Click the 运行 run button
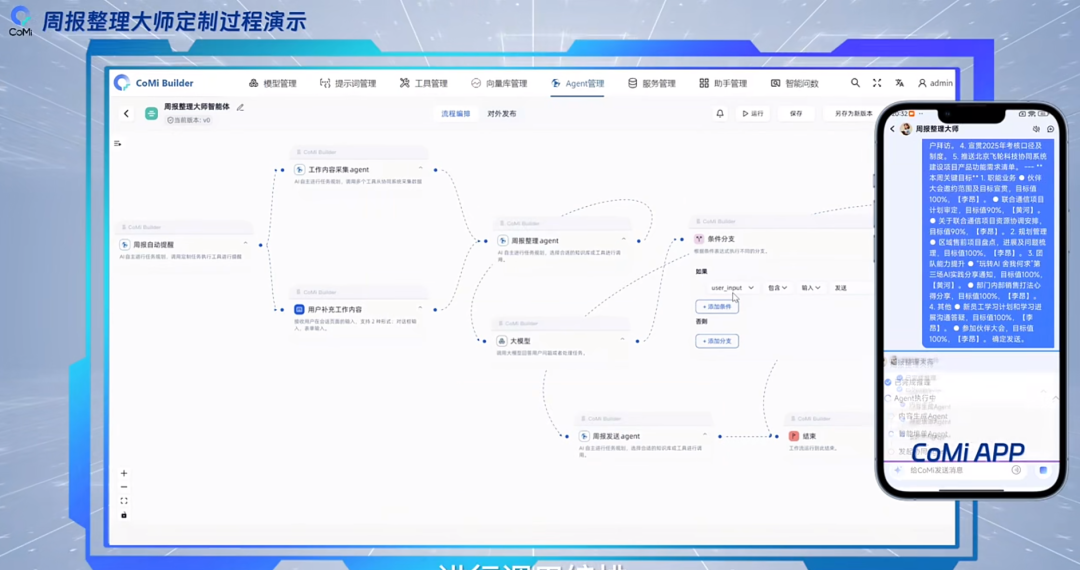Image resolution: width=1080 pixels, height=570 pixels. click(752, 114)
